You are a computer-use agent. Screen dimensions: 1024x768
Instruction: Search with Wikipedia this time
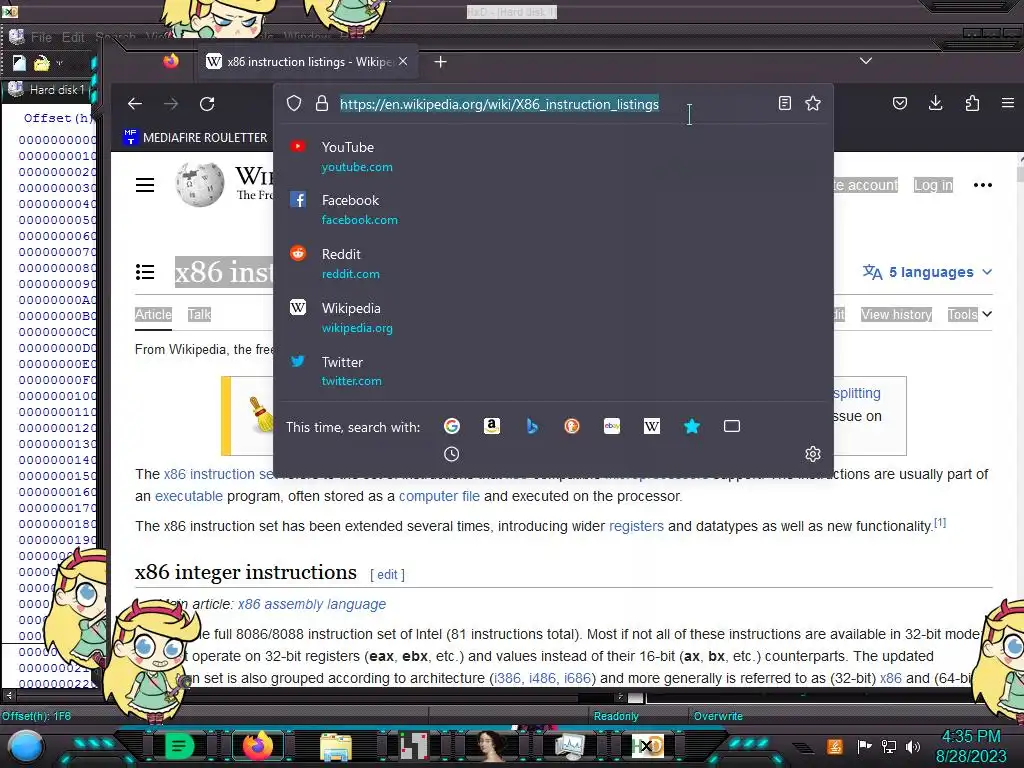click(x=652, y=426)
